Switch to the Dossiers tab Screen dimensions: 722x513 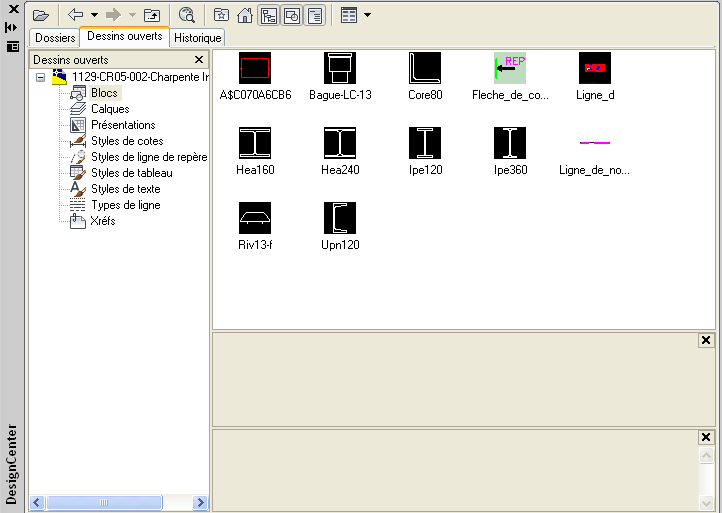[x=55, y=37]
